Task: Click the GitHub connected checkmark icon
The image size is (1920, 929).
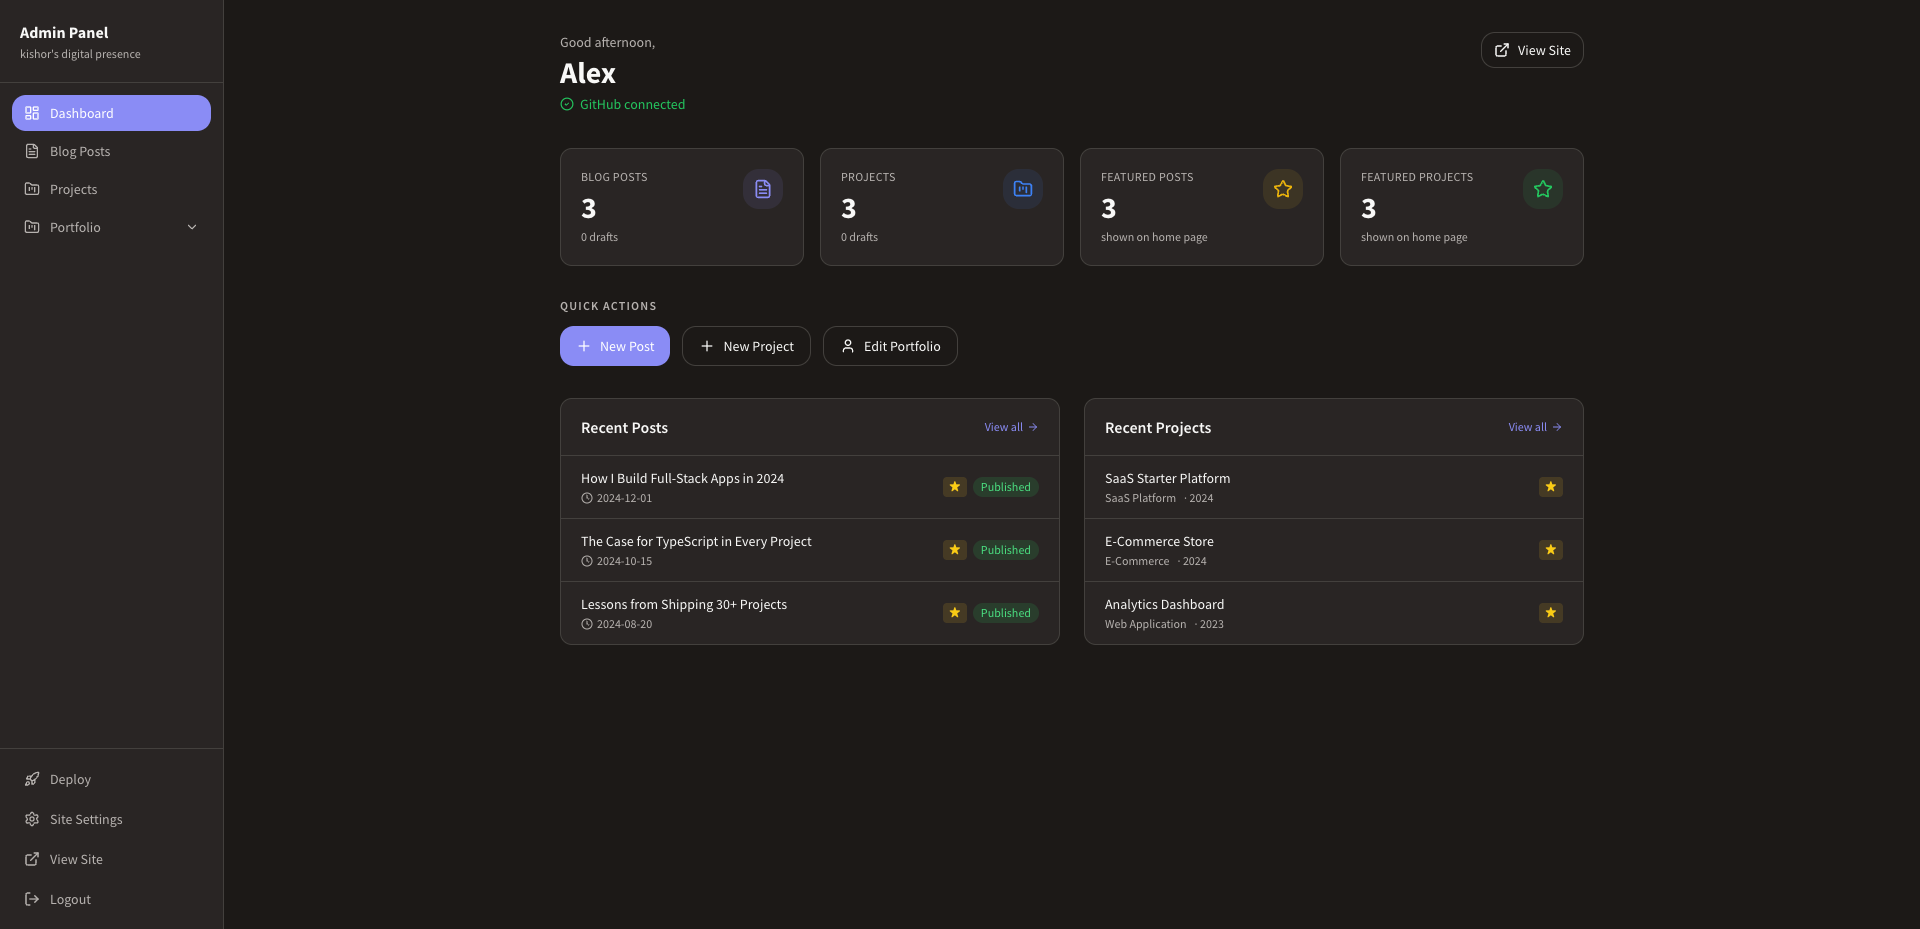Action: [566, 104]
